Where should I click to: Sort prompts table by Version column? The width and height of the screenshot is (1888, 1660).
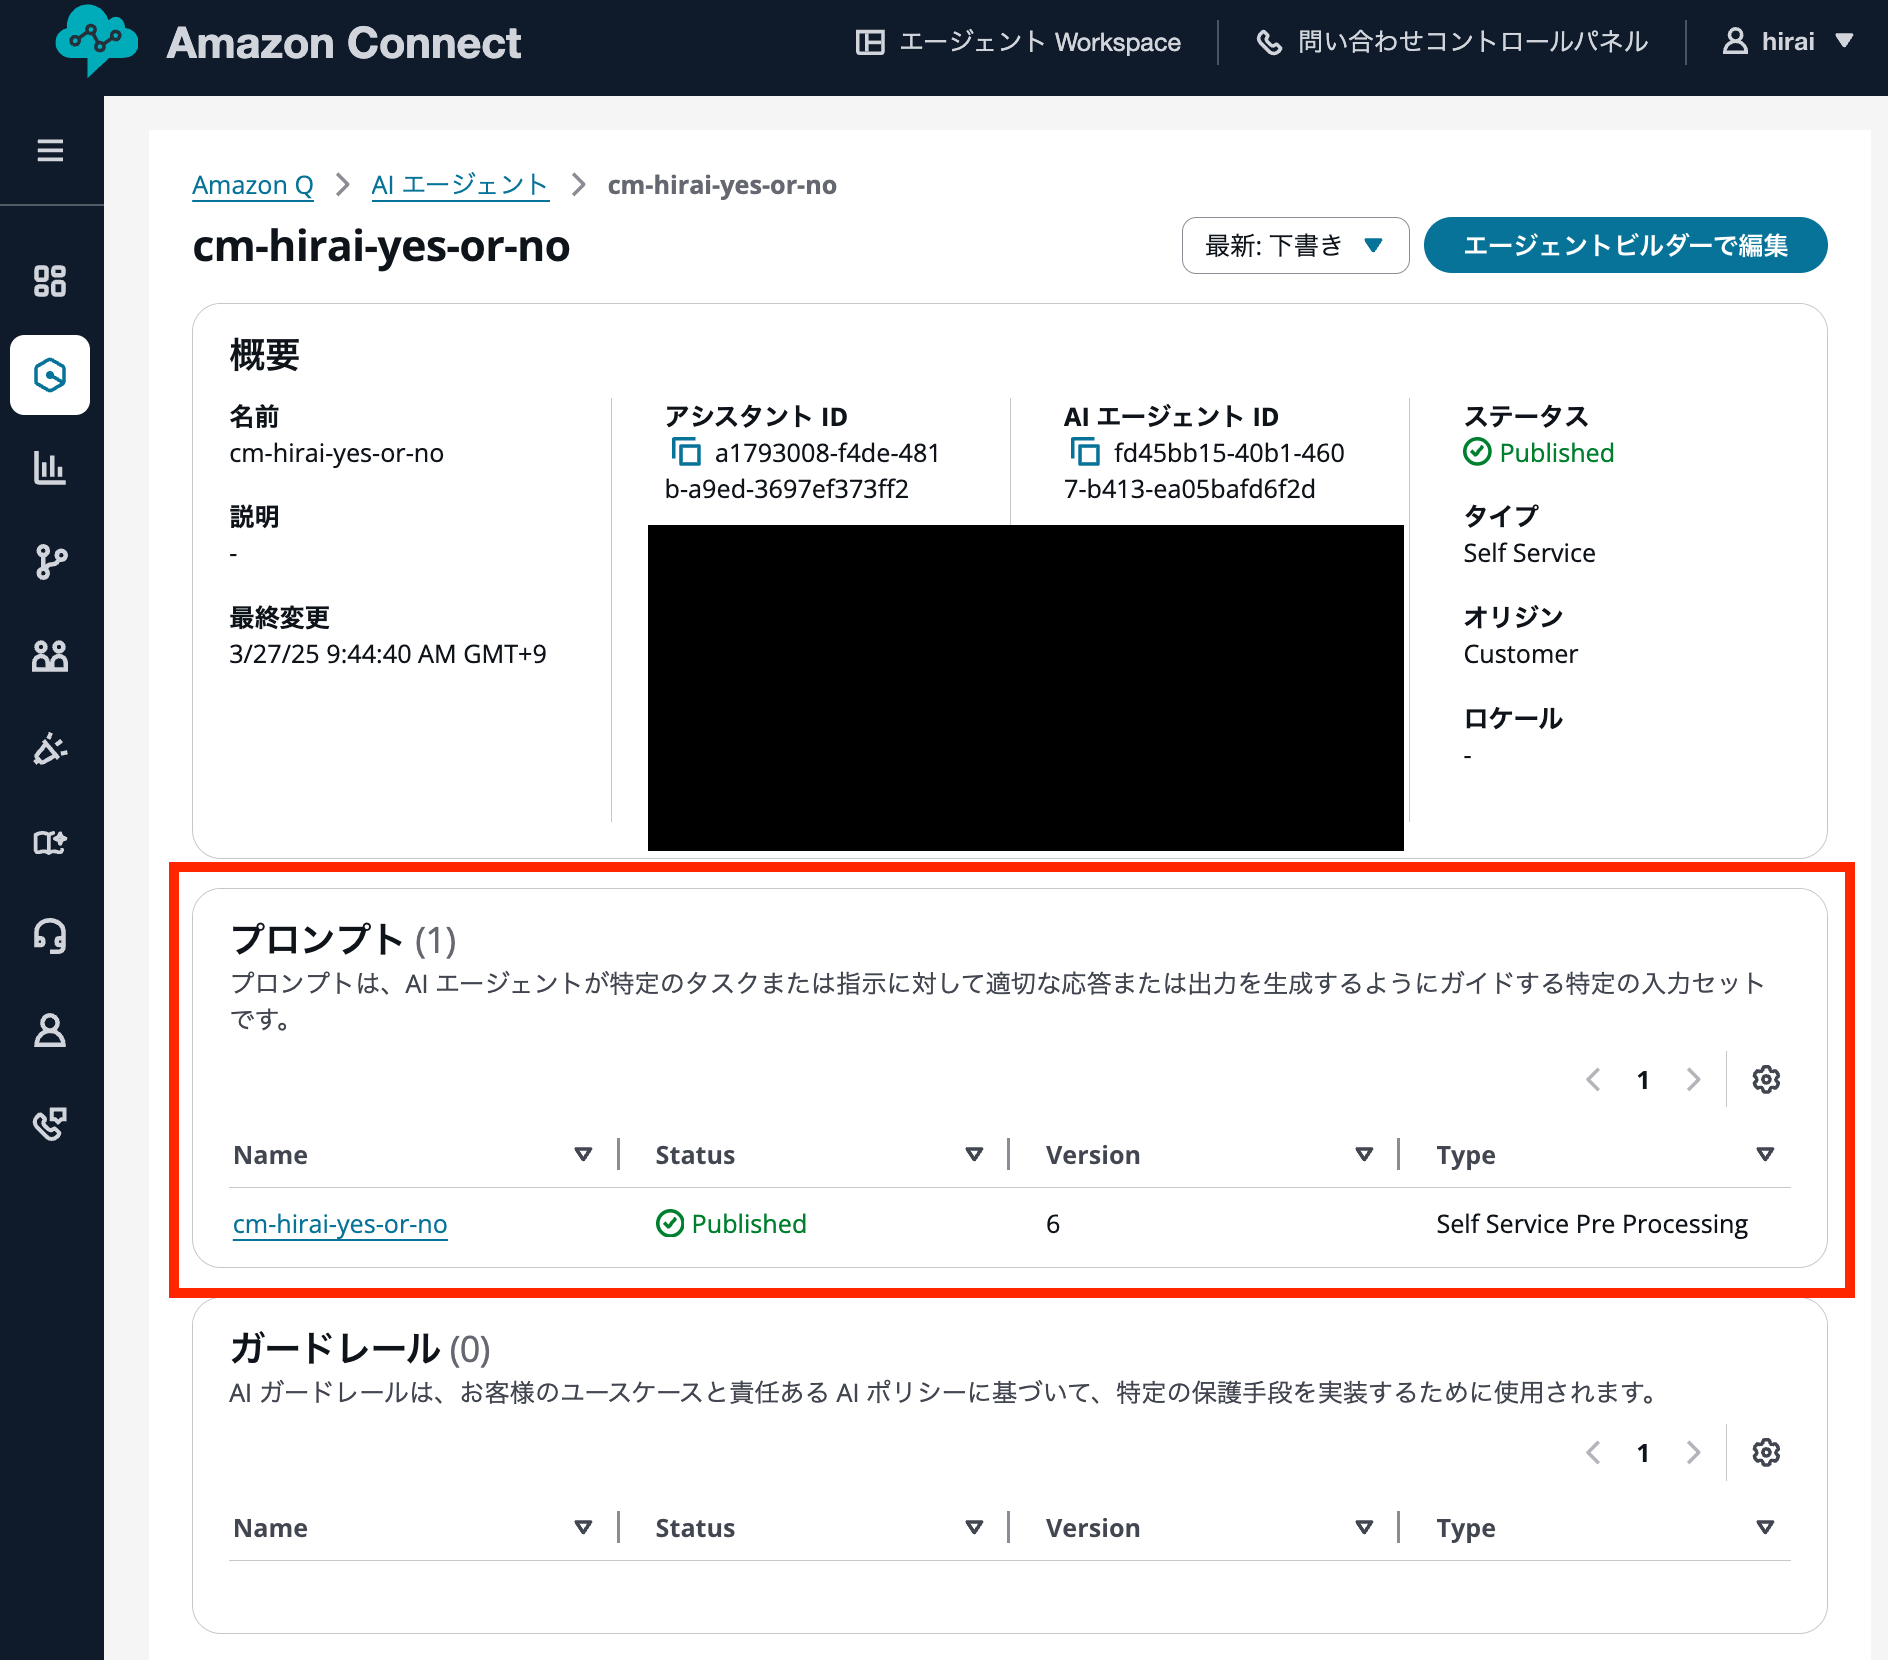tap(1364, 1155)
